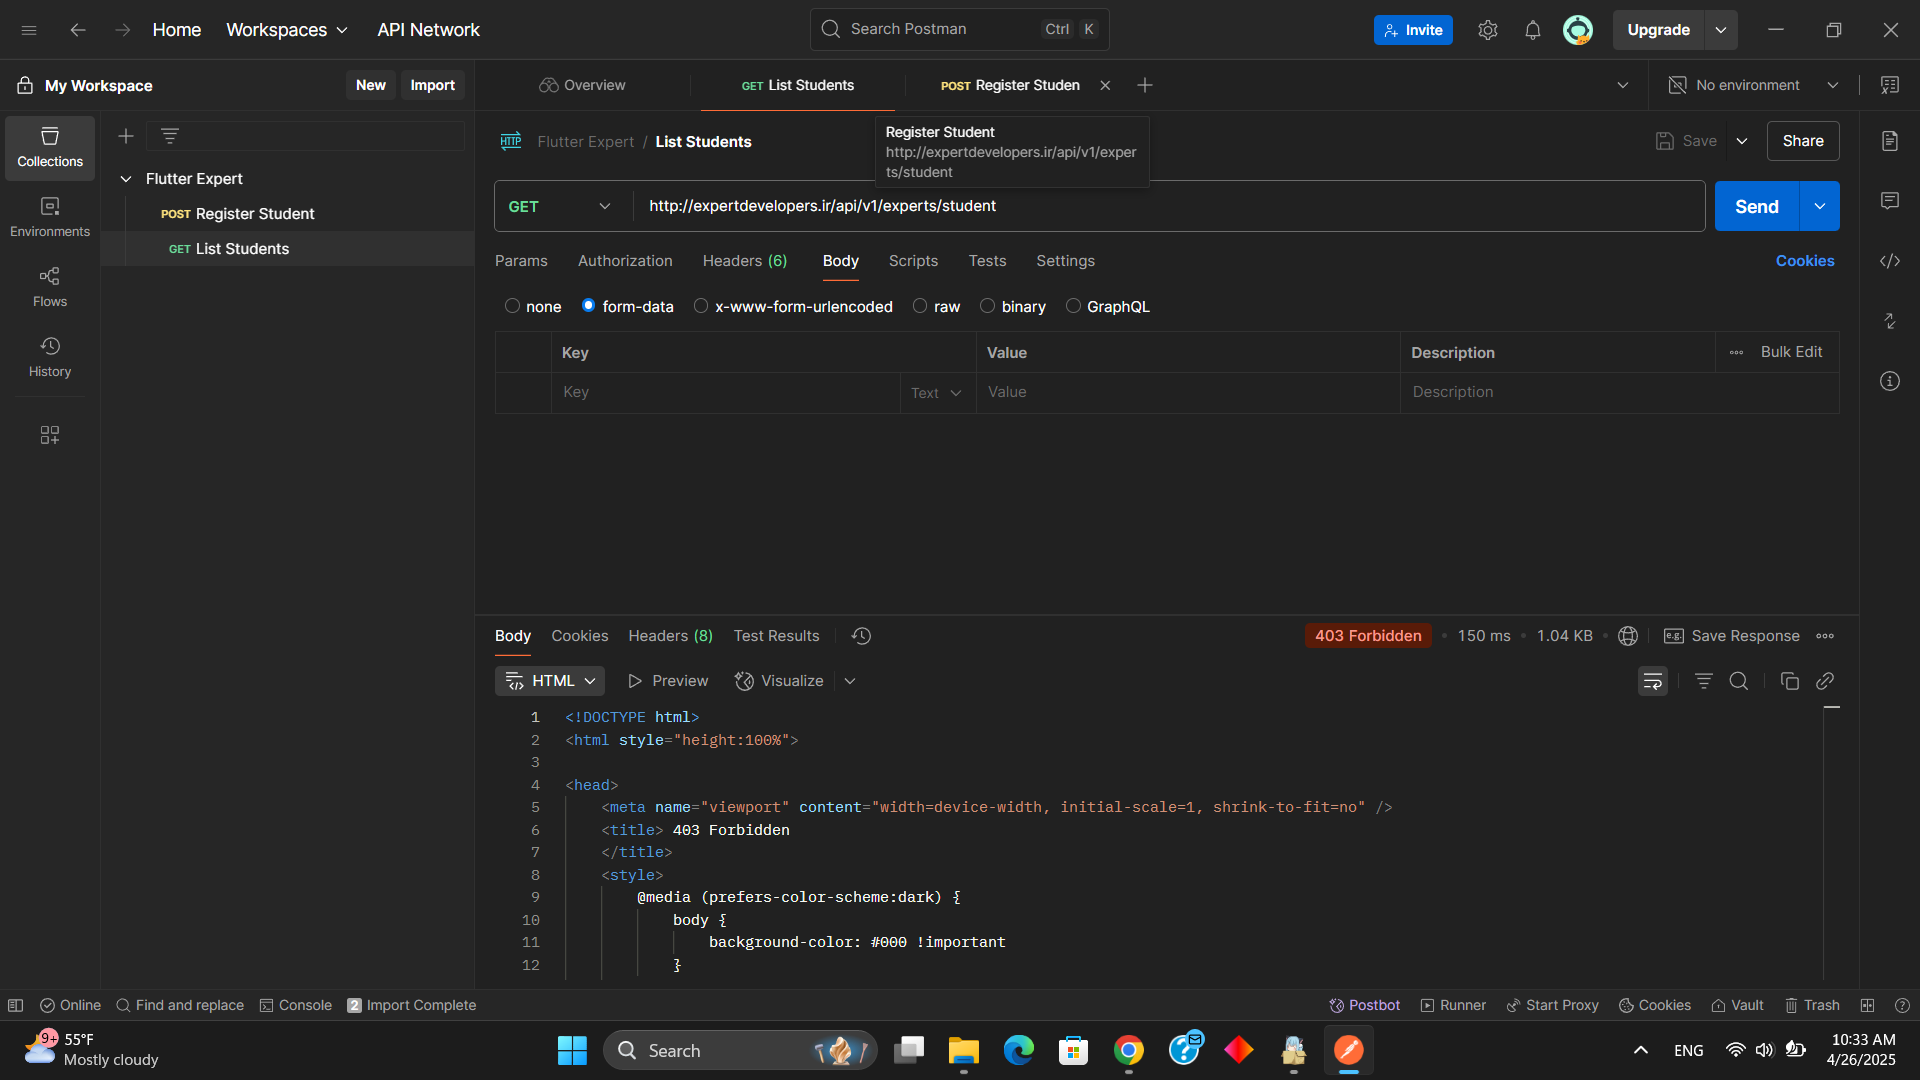Click the Share button
This screenshot has height=1080, width=1920.
[1803, 141]
